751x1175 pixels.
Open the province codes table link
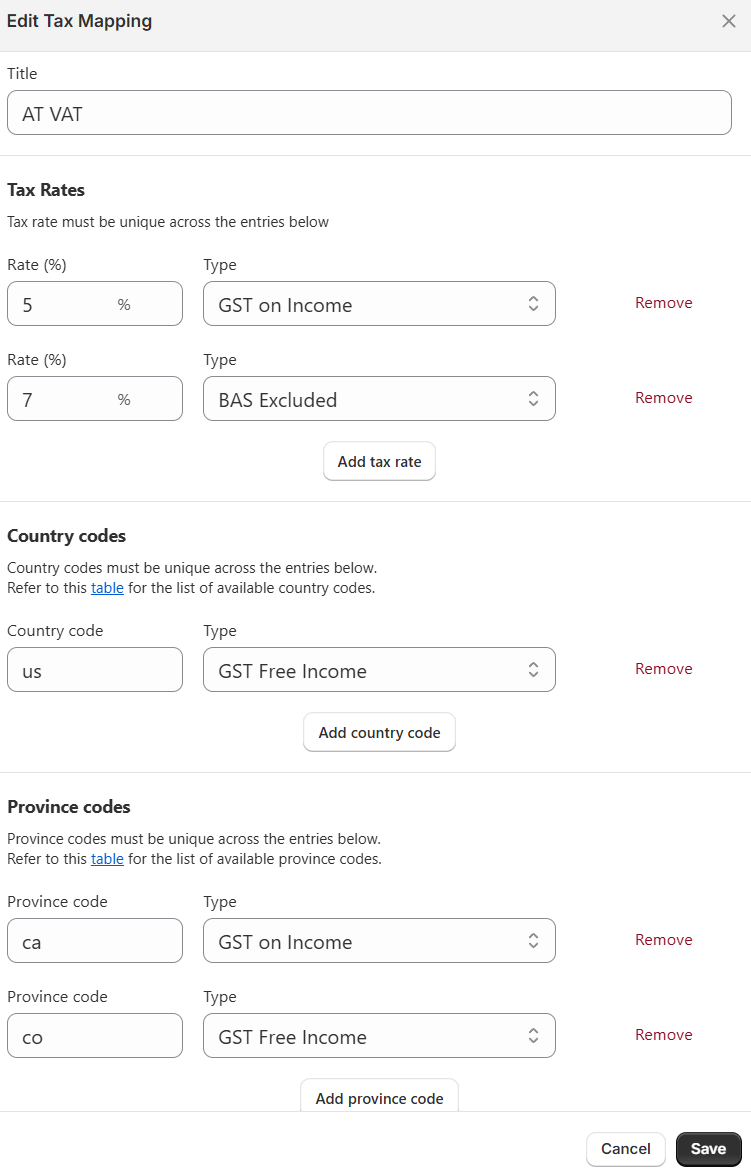pyautogui.click(x=107, y=859)
